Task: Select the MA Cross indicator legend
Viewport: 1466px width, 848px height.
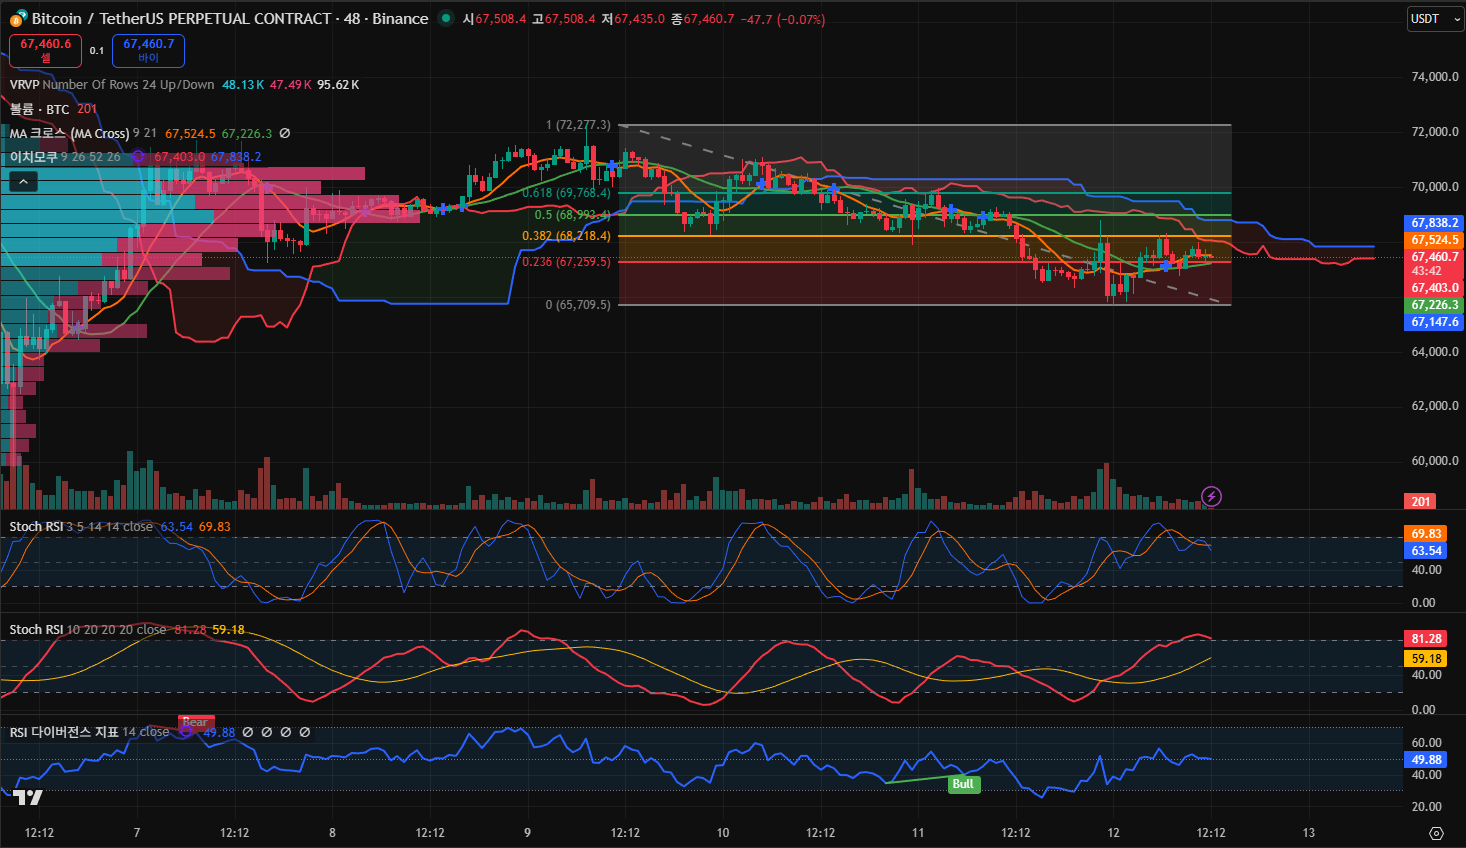Action: [x=69, y=133]
